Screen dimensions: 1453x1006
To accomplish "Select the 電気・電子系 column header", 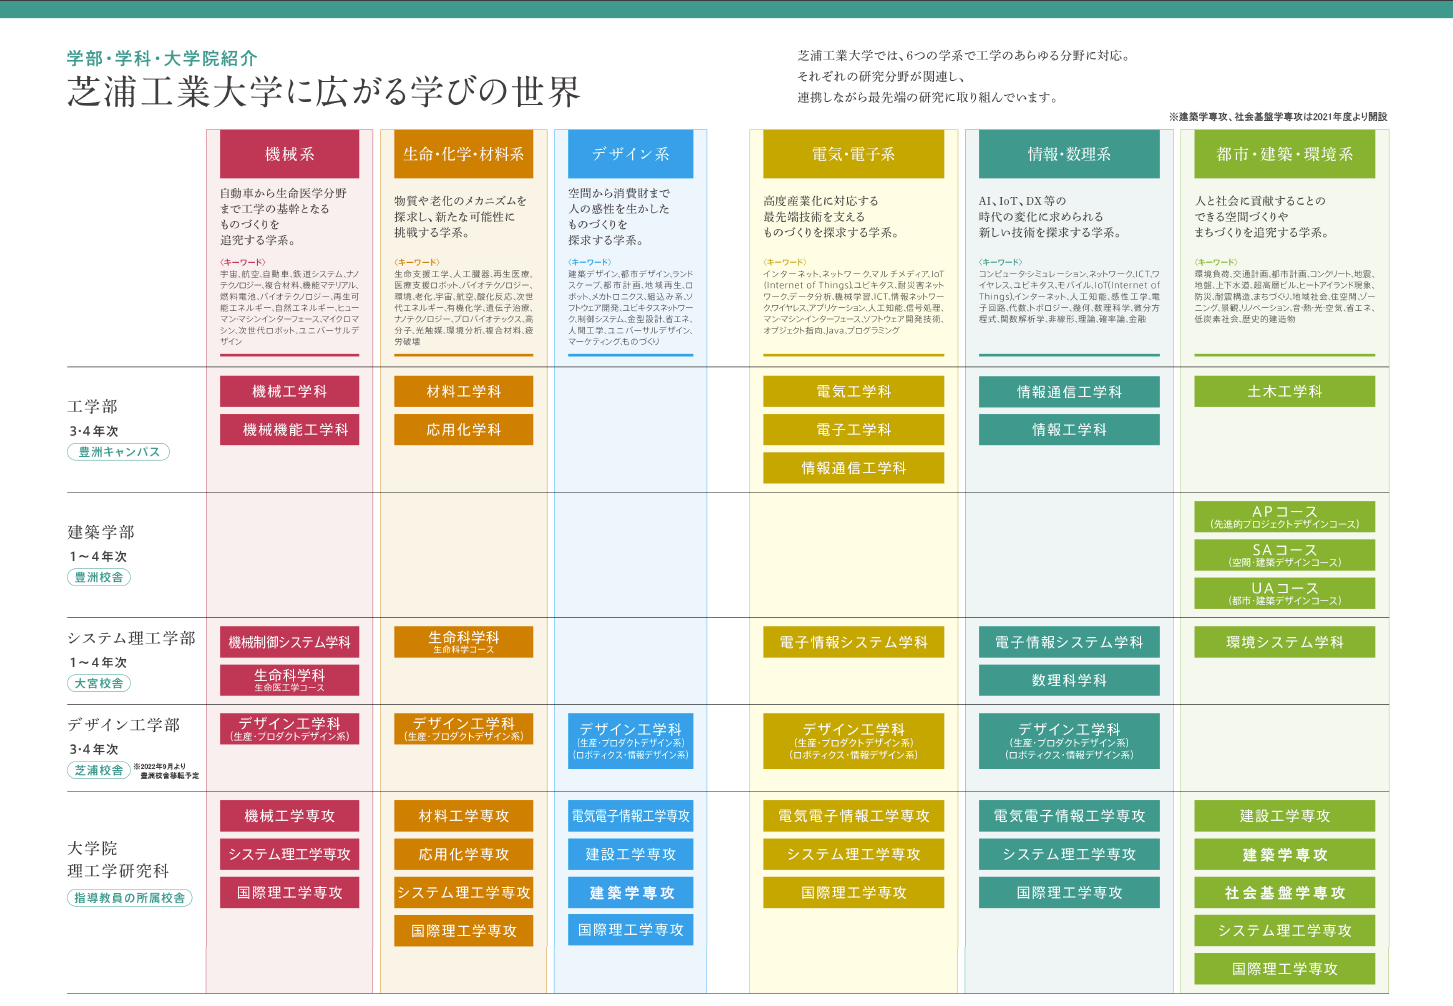I will click(x=853, y=153).
